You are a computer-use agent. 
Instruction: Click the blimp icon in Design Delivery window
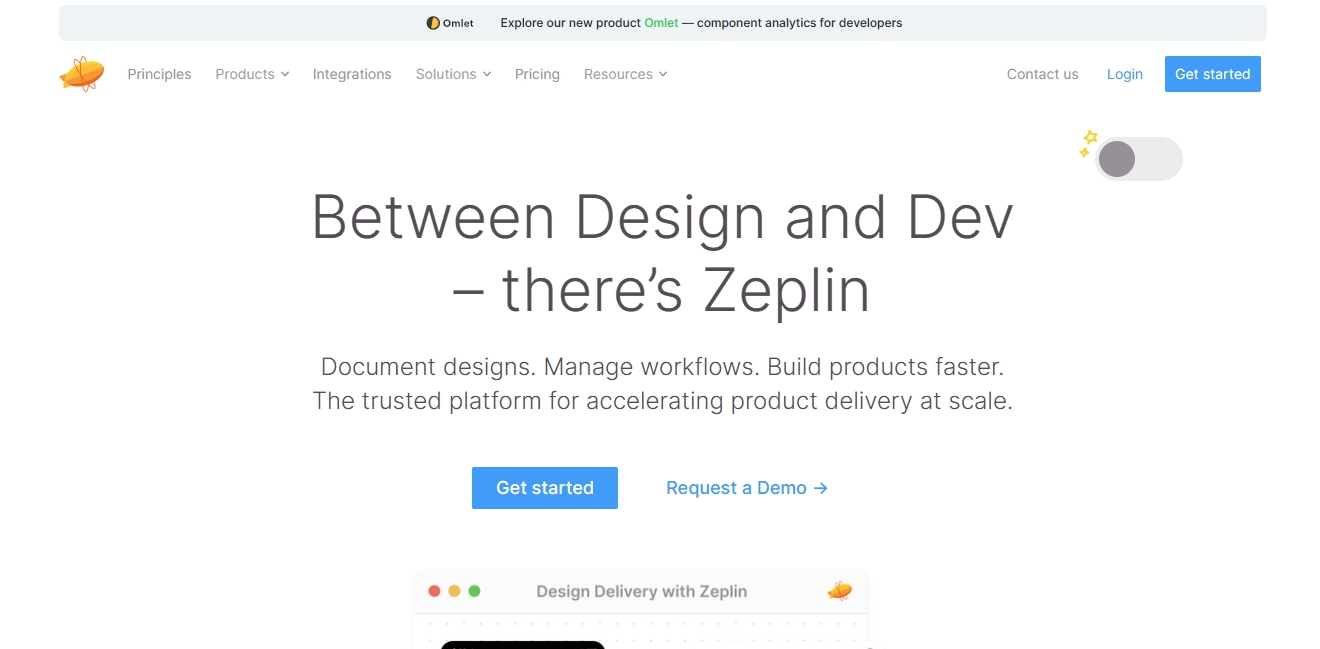pos(839,591)
